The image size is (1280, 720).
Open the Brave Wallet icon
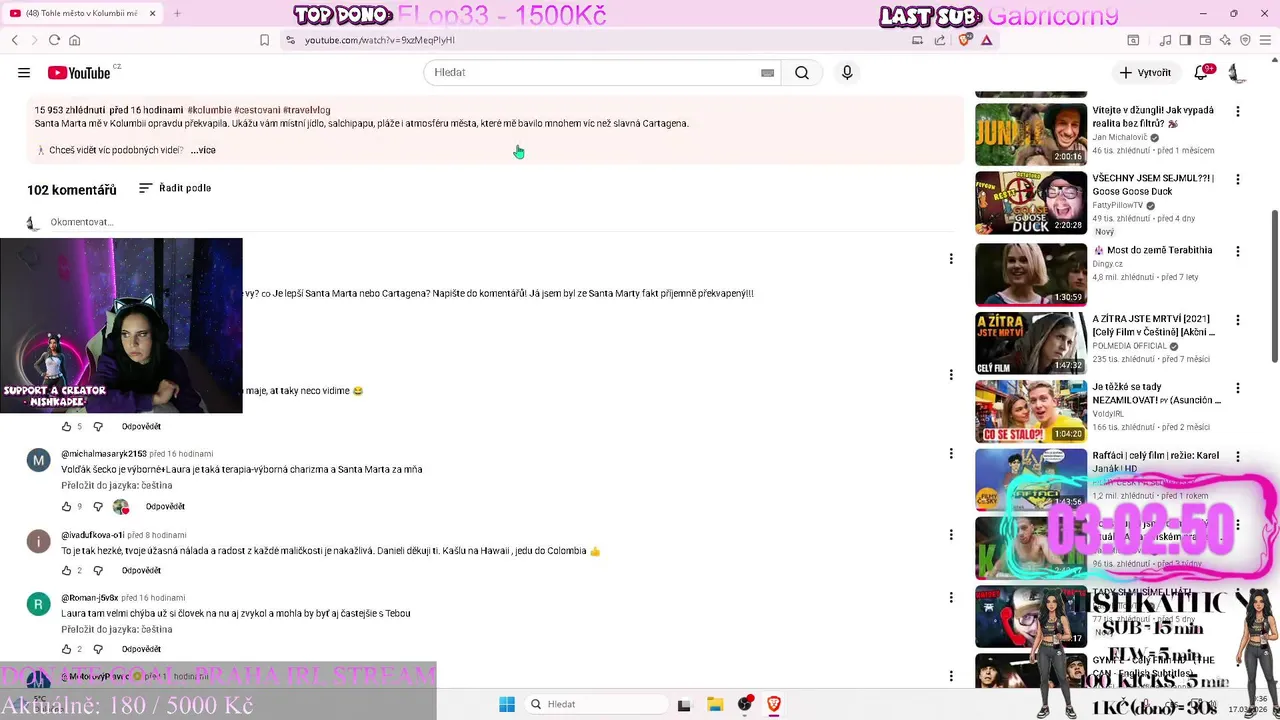[x=1205, y=40]
